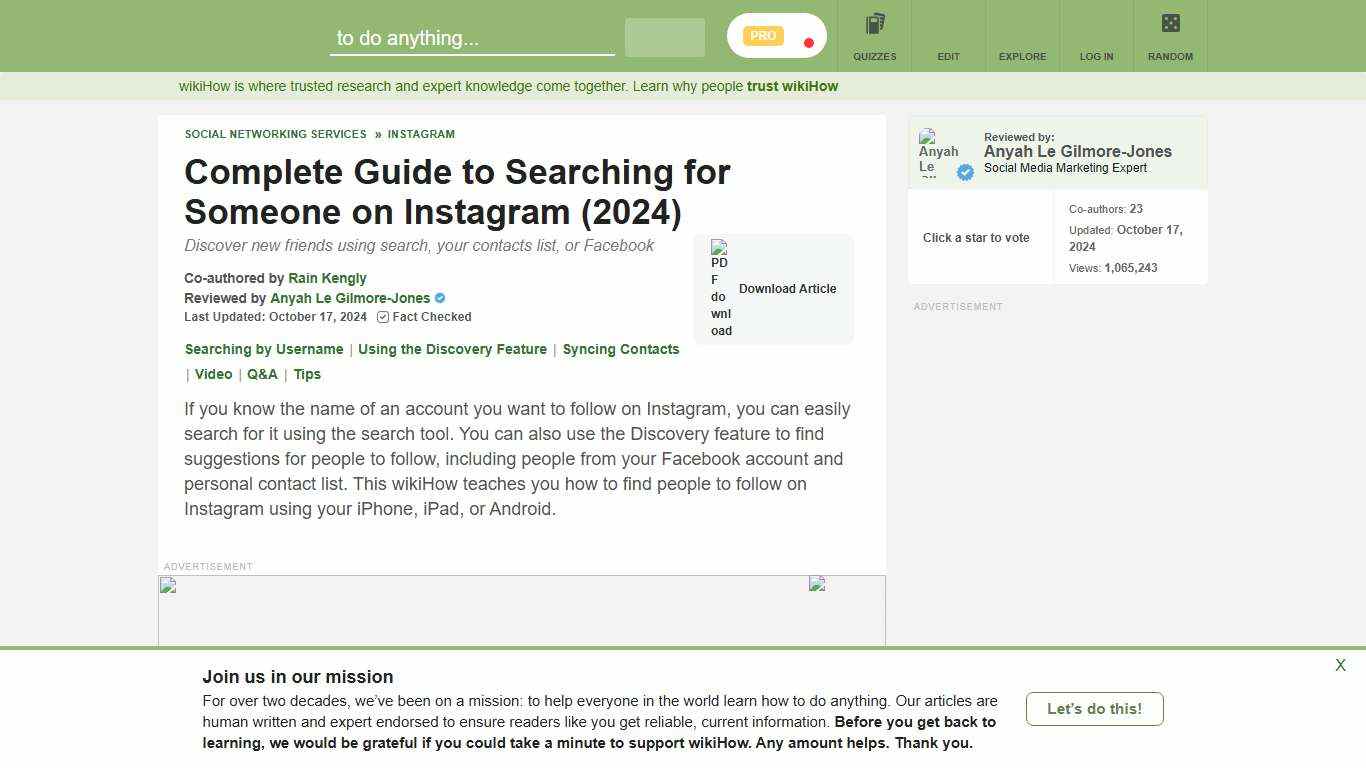Open the Searching by Username link
1366x768 pixels.
click(x=263, y=349)
